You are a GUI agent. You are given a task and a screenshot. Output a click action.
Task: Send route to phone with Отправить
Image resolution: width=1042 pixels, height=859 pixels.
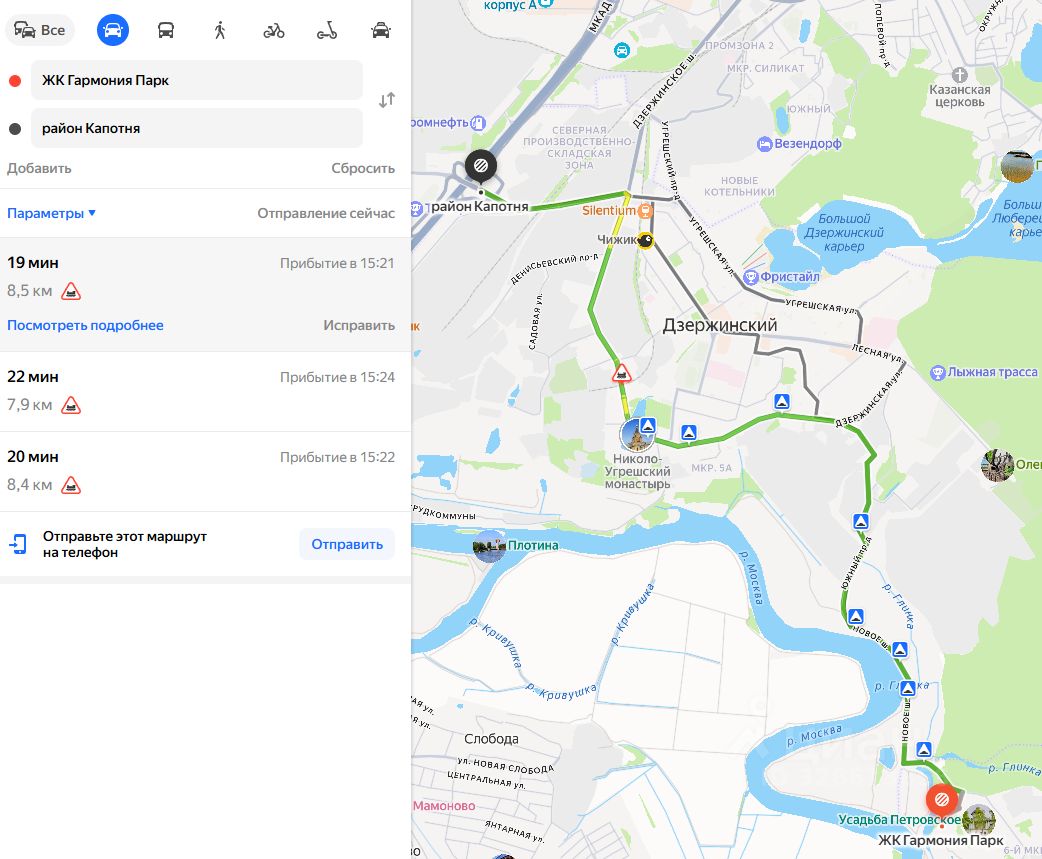pos(347,544)
